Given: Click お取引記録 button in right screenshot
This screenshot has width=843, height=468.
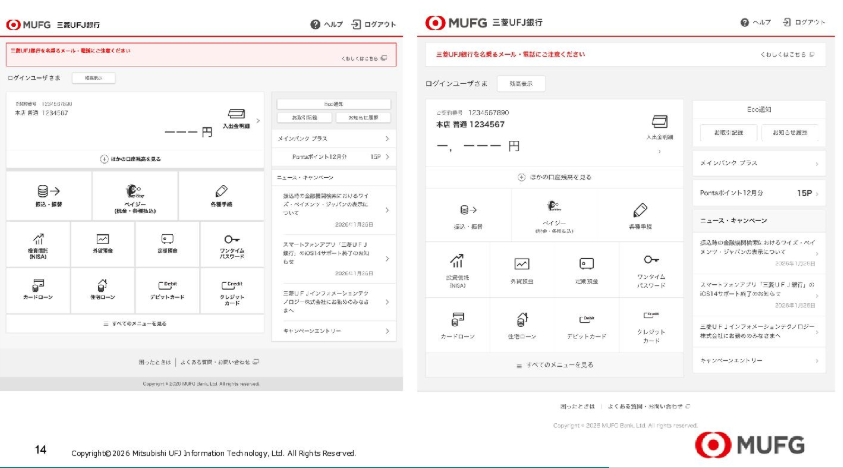Looking at the screenshot, I should tap(728, 132).
